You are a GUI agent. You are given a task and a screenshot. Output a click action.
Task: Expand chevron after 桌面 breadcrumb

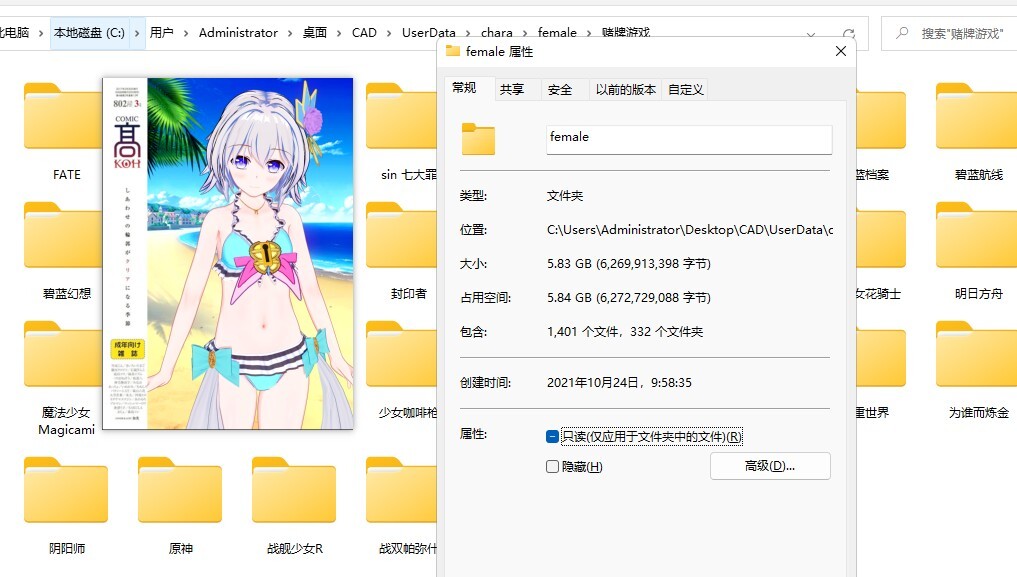(x=339, y=33)
